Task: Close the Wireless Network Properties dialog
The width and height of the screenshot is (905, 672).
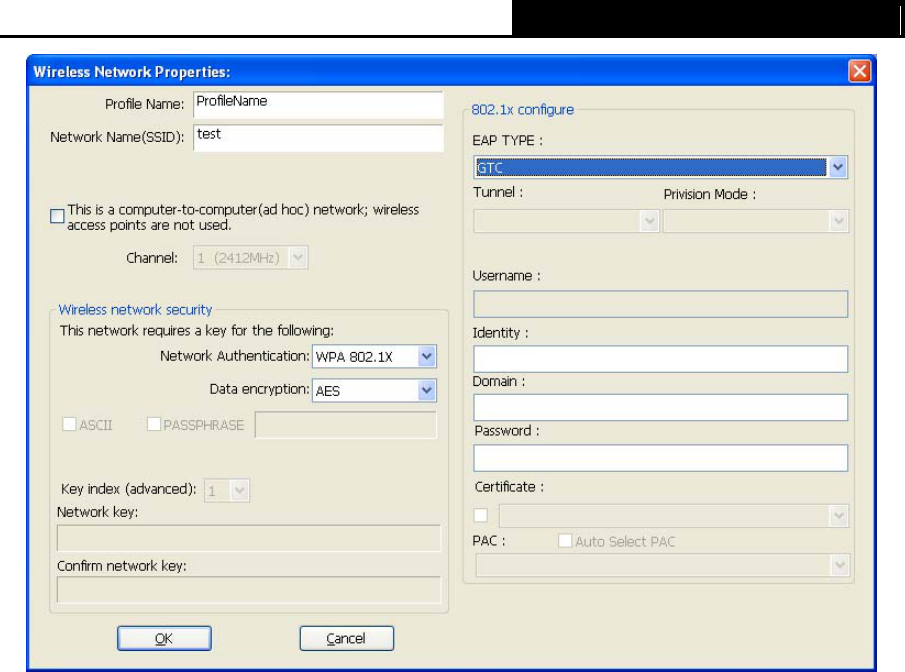Action: coord(859,72)
